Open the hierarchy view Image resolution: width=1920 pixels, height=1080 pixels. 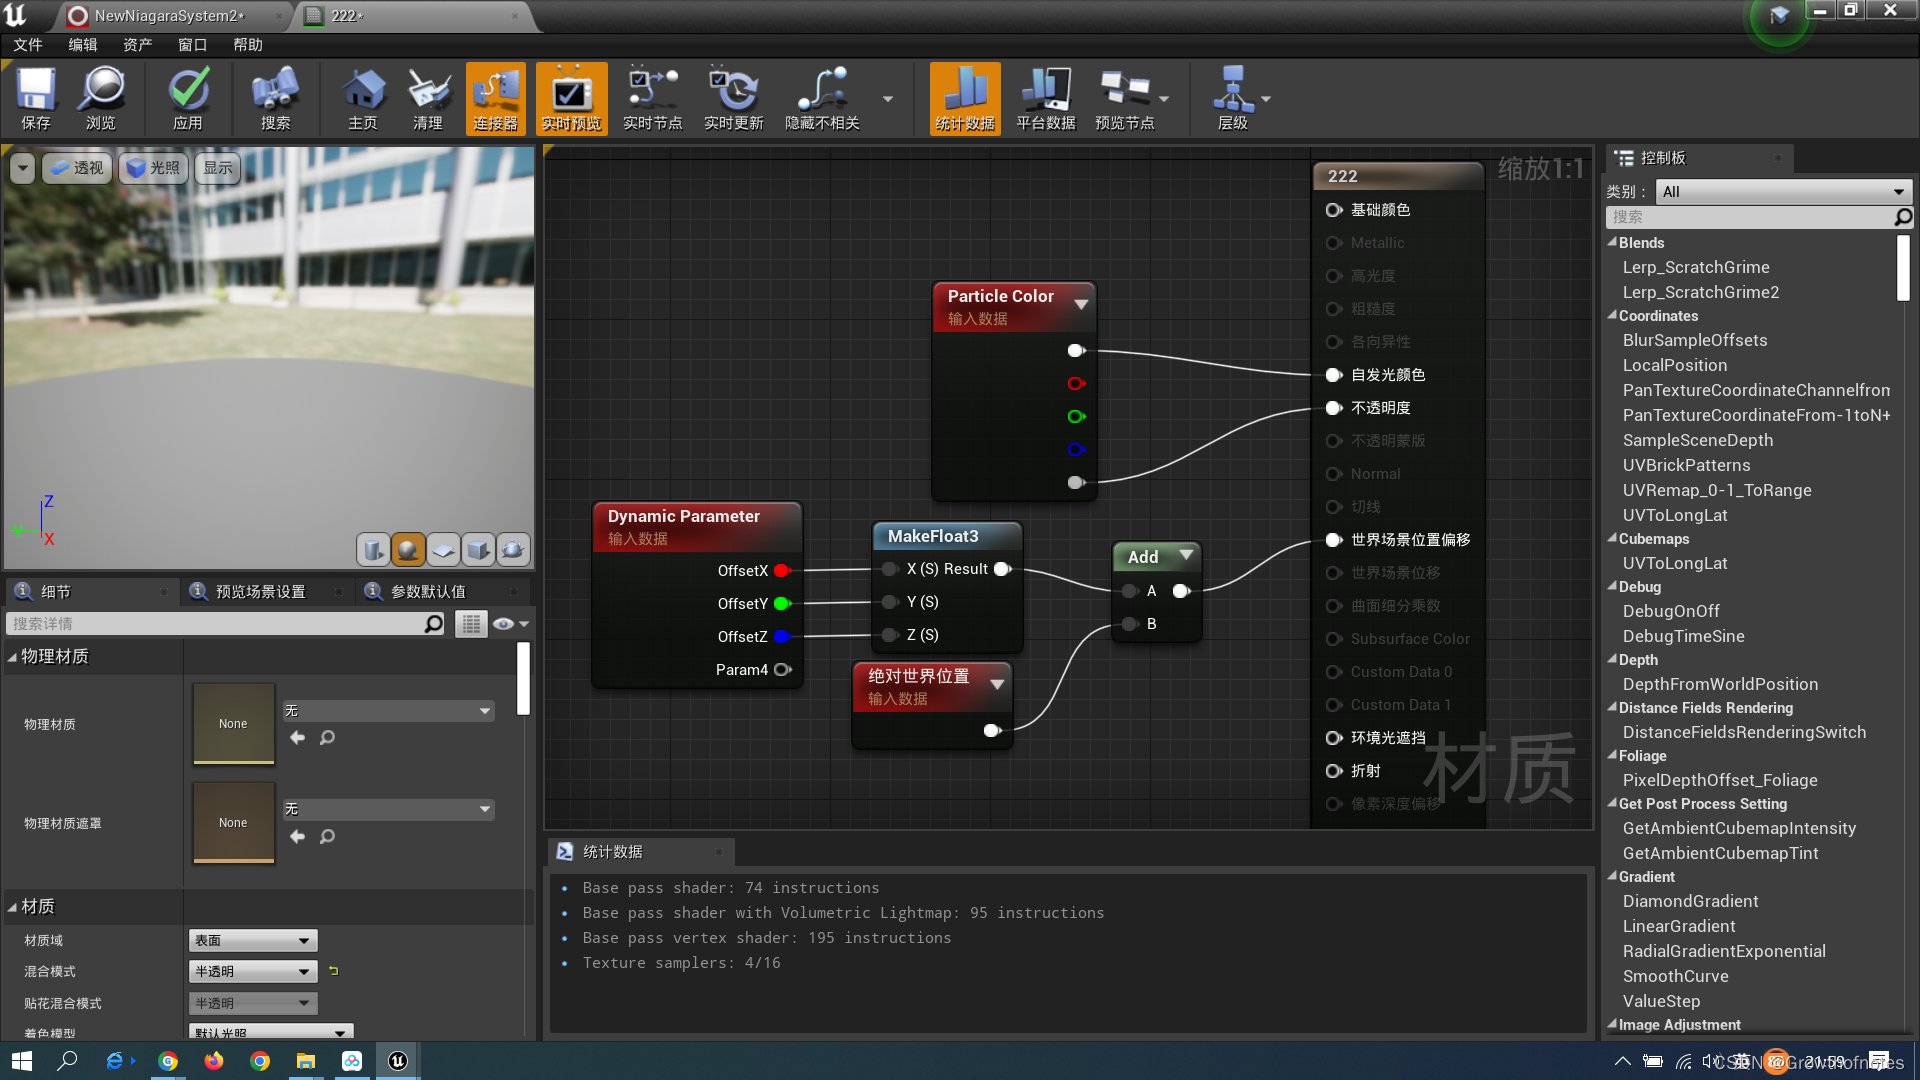point(1233,97)
